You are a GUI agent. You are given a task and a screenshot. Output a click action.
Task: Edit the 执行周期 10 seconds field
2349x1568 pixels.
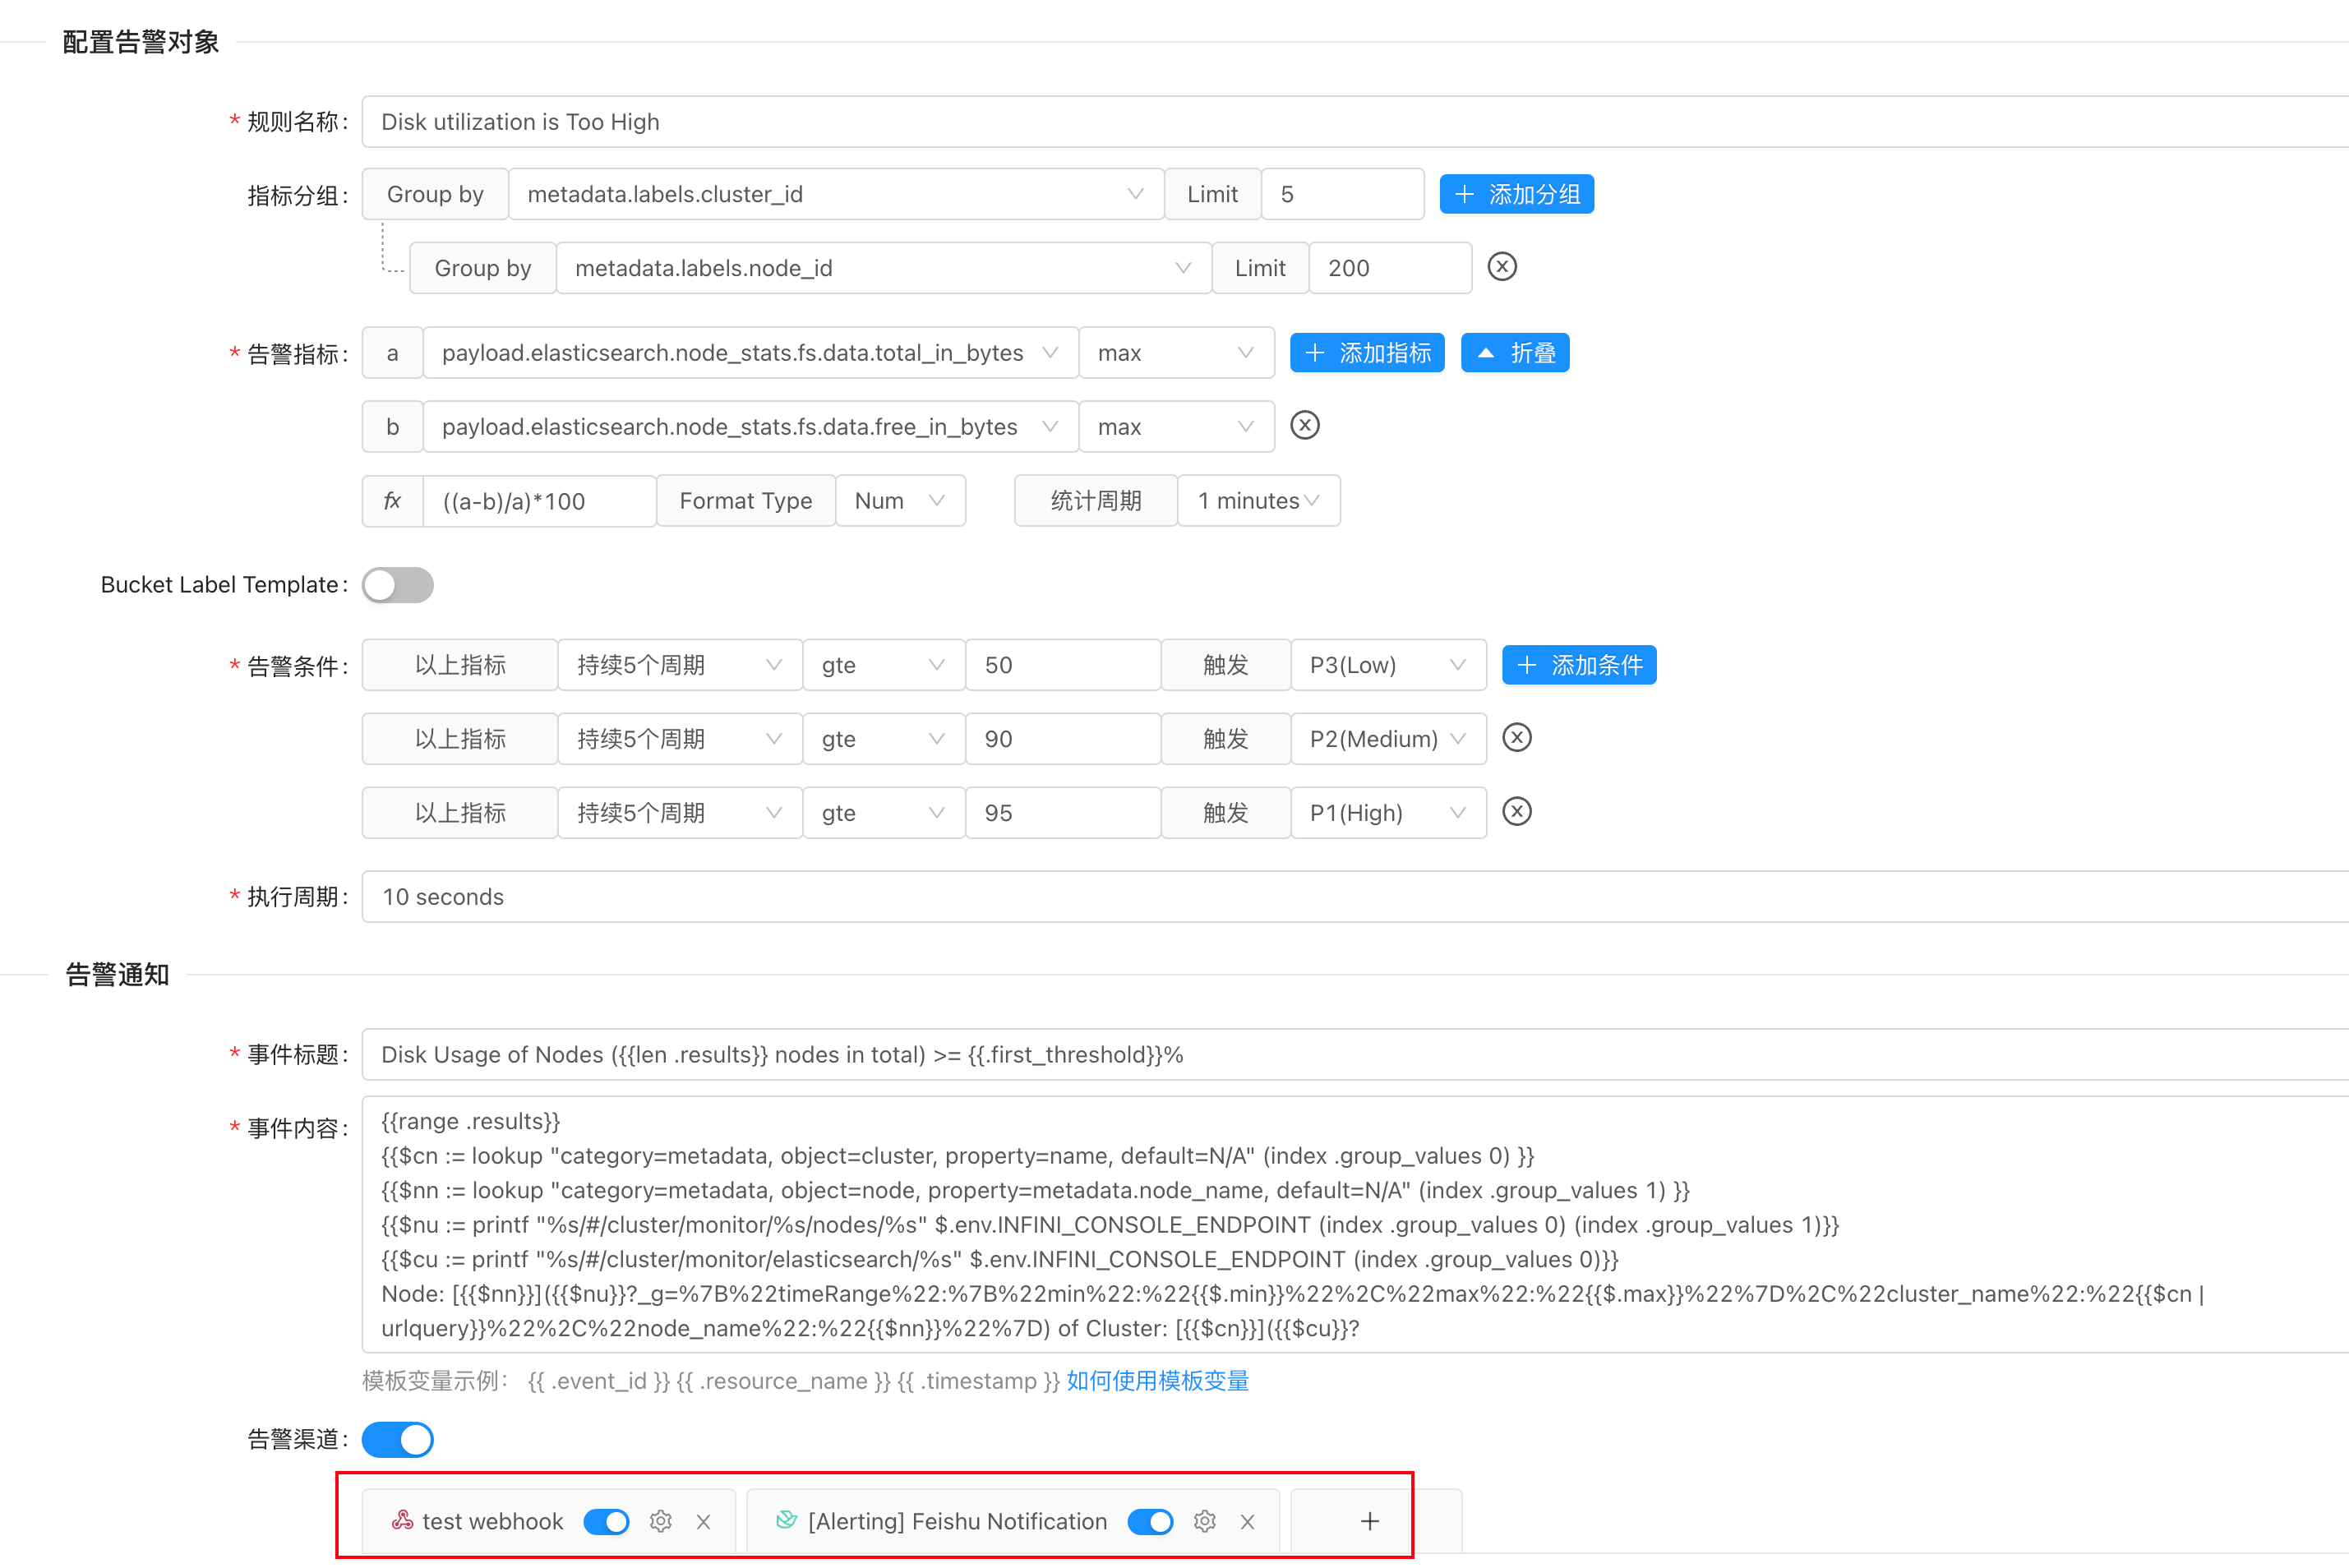tap(1355, 897)
